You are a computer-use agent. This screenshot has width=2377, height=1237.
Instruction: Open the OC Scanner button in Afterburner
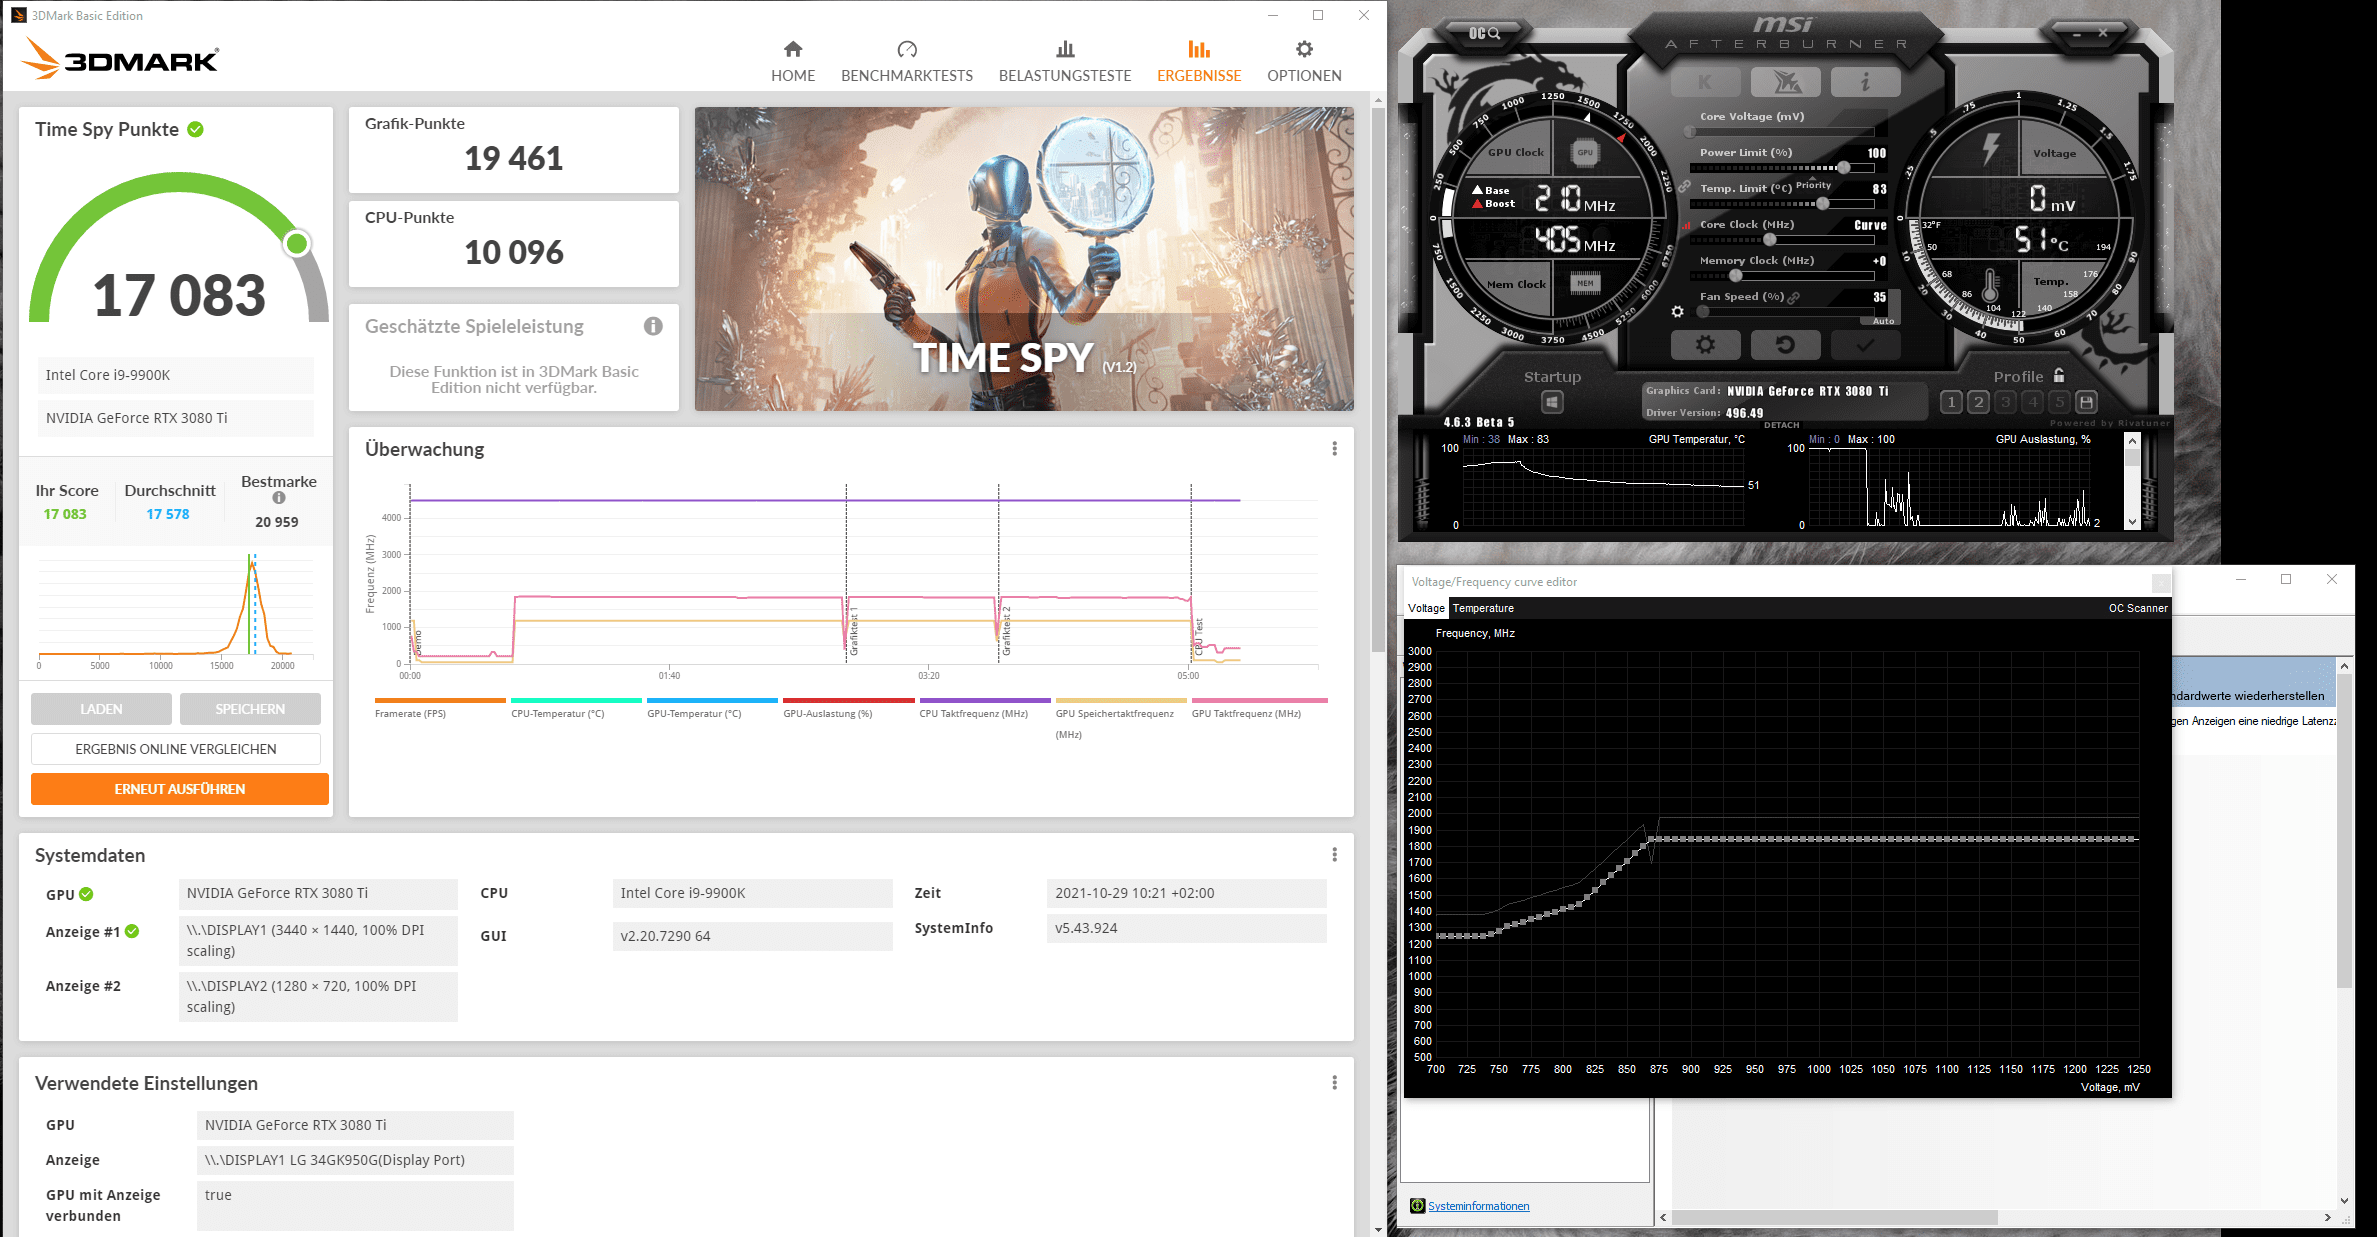(x=1484, y=33)
